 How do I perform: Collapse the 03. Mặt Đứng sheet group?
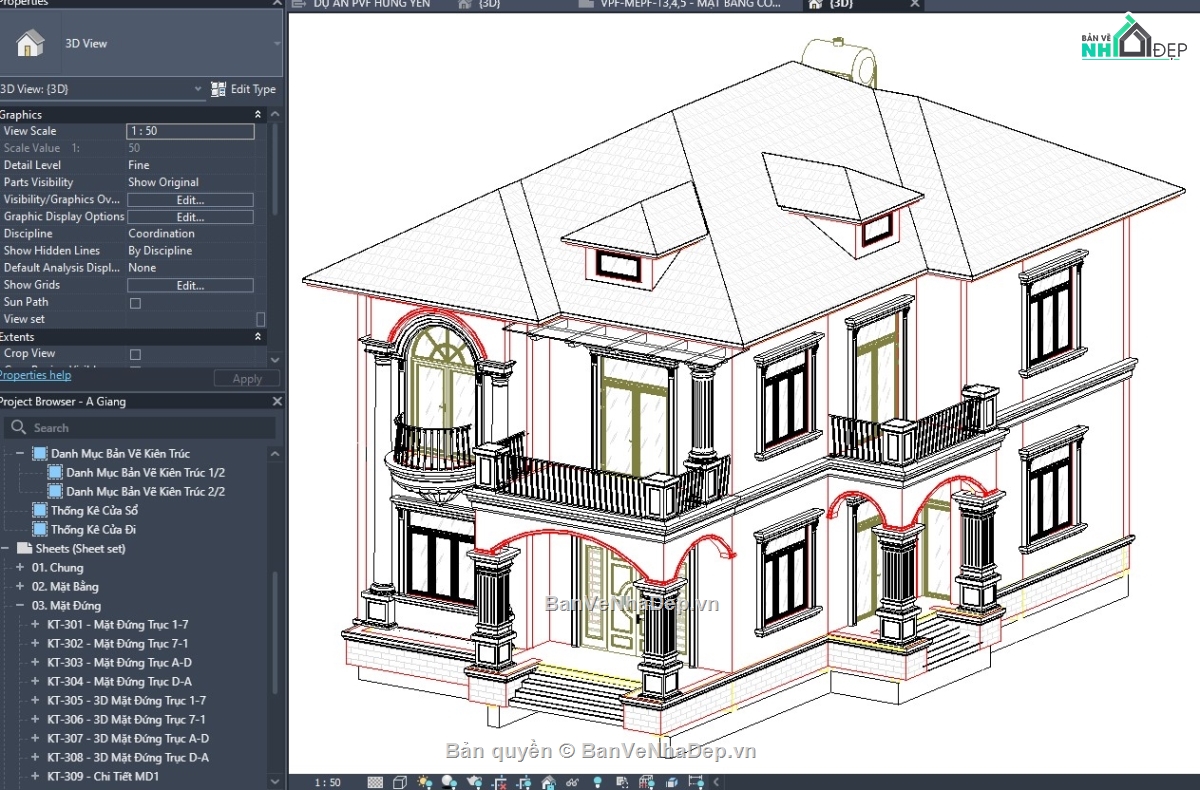tap(20, 605)
